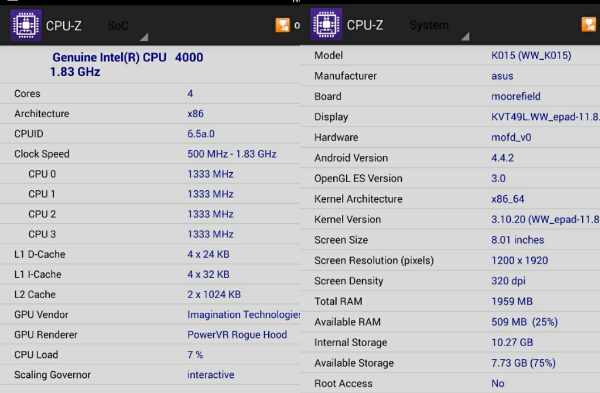Select the Root Access row
The width and height of the screenshot is (600, 393).
tap(450, 383)
